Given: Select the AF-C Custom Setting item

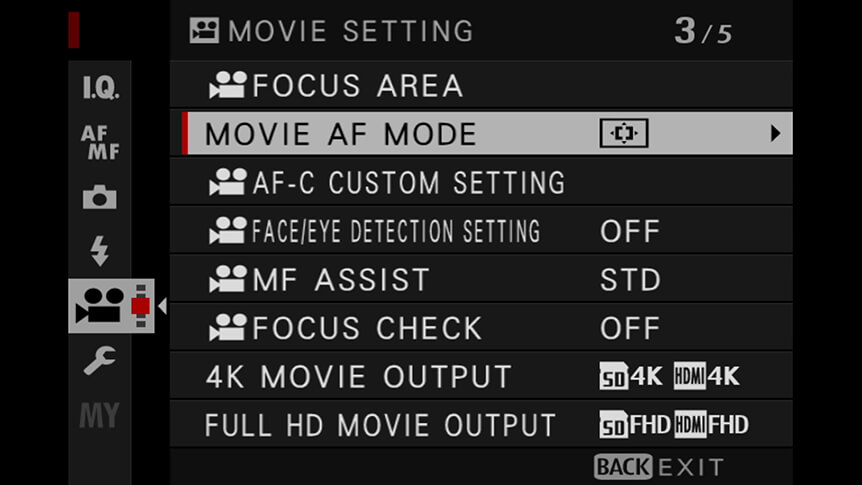Looking at the screenshot, I should (481, 183).
